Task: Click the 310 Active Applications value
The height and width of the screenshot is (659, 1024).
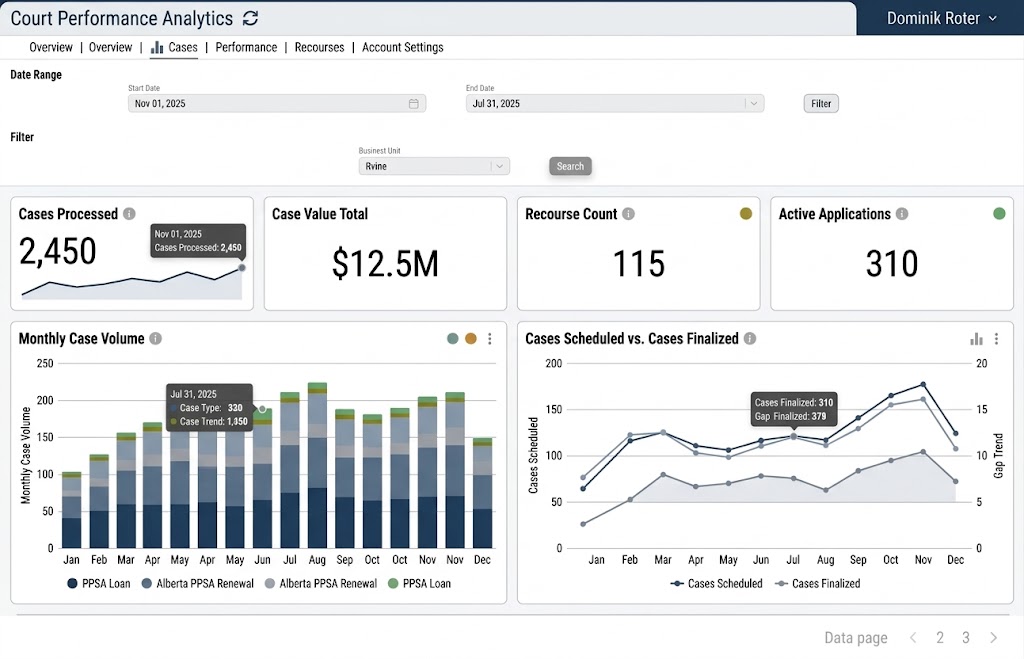Action: (x=892, y=264)
